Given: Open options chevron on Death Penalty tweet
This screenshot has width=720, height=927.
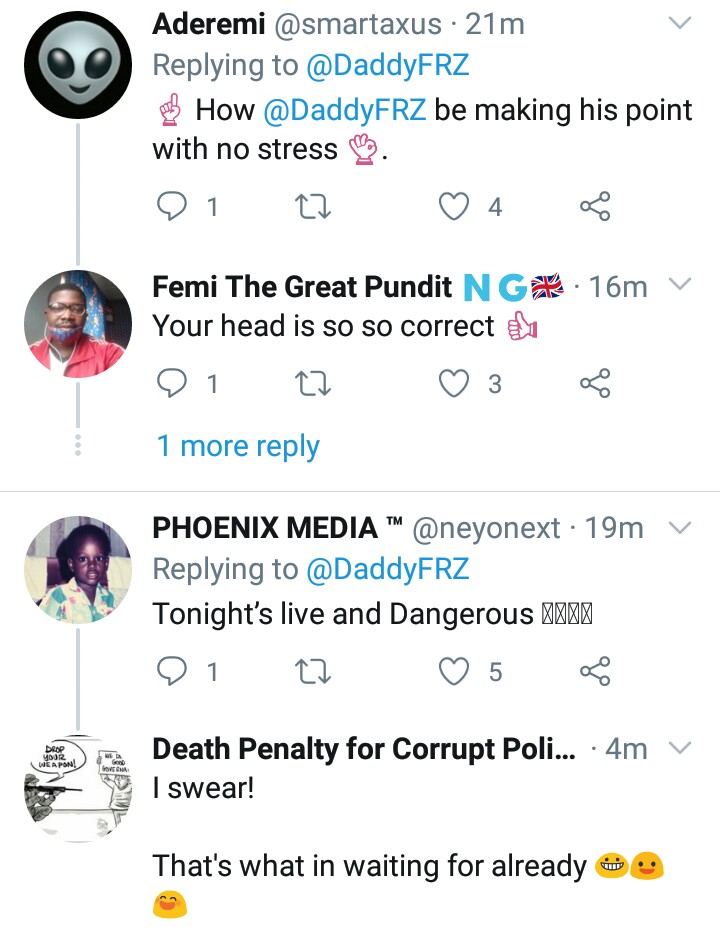Looking at the screenshot, I should (x=680, y=748).
